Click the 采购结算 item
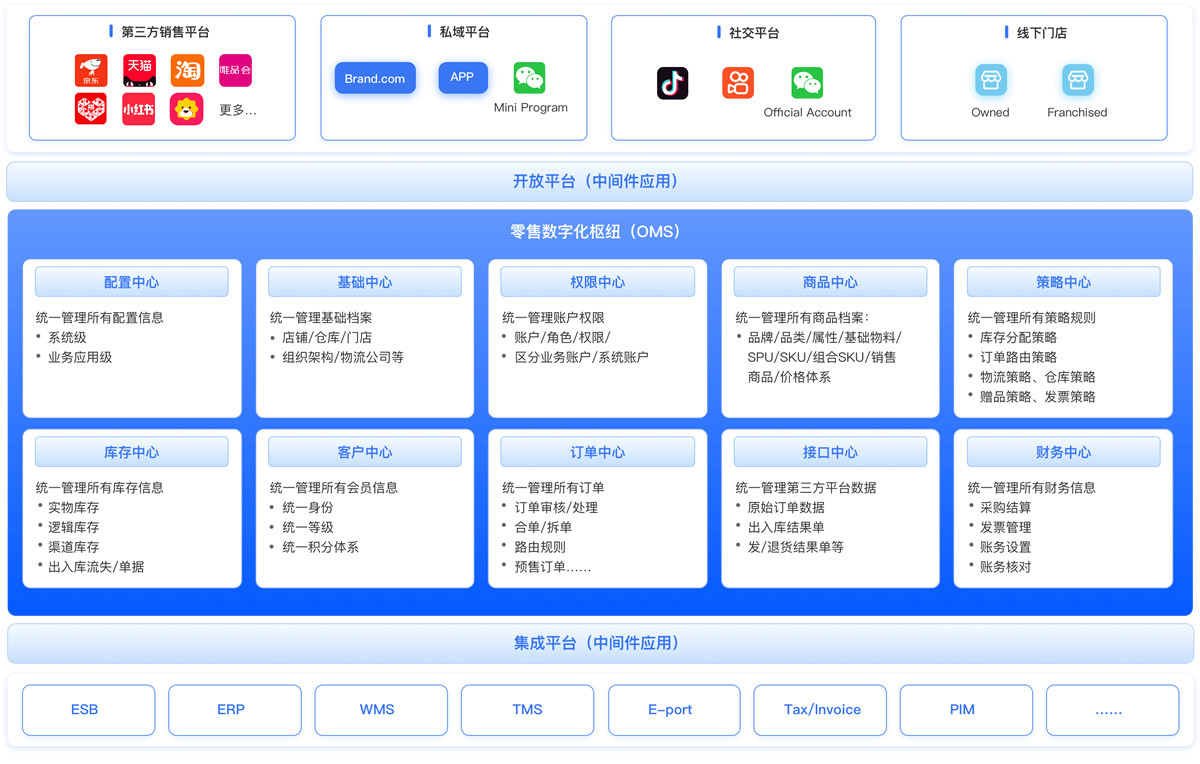 (x=1005, y=508)
